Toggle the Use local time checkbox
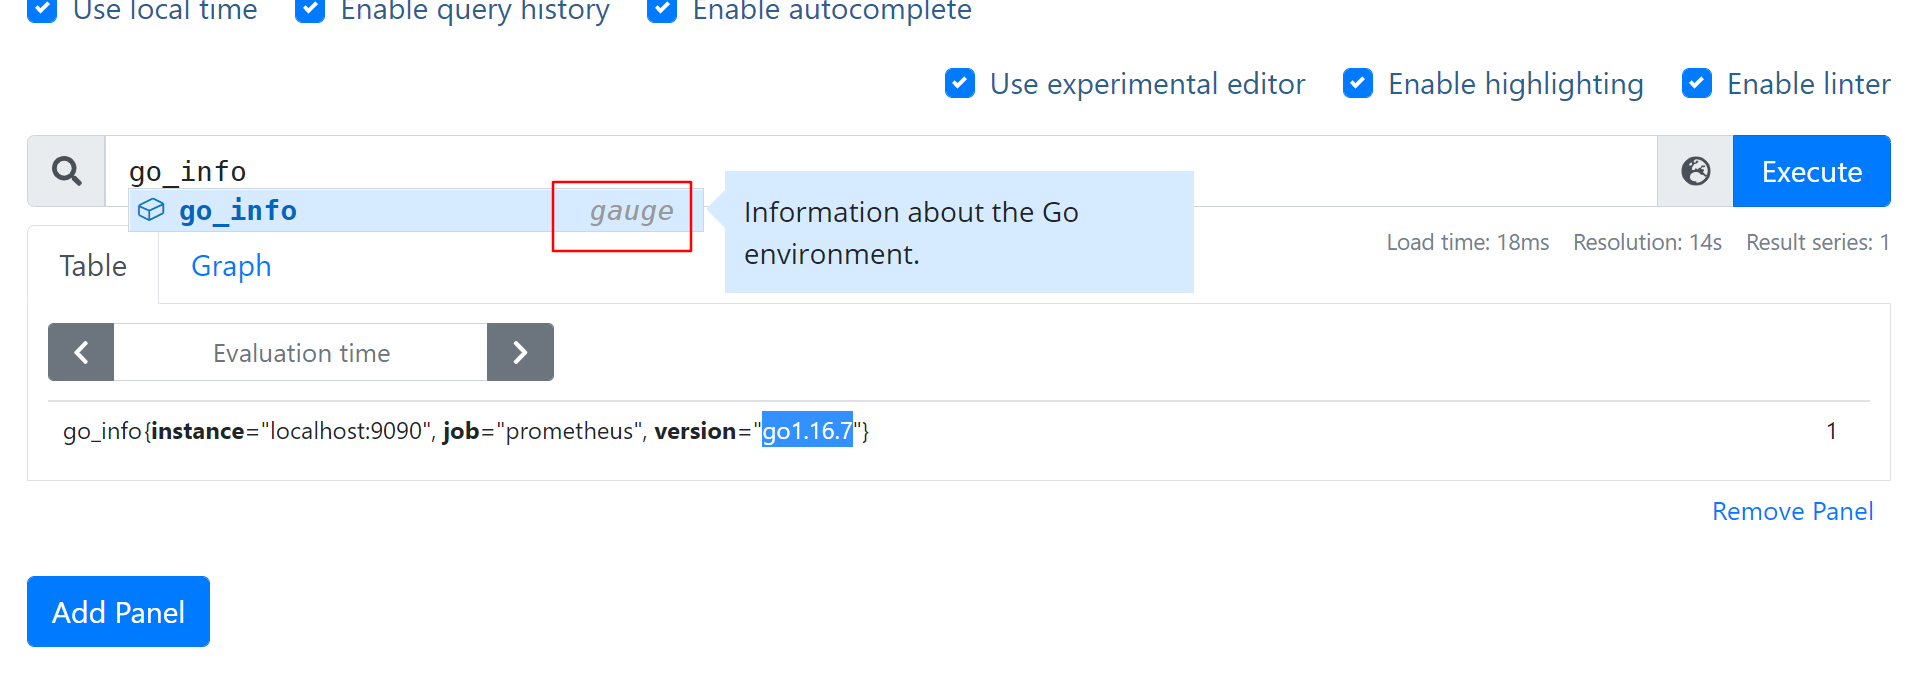This screenshot has width=1919, height=680. click(42, 10)
